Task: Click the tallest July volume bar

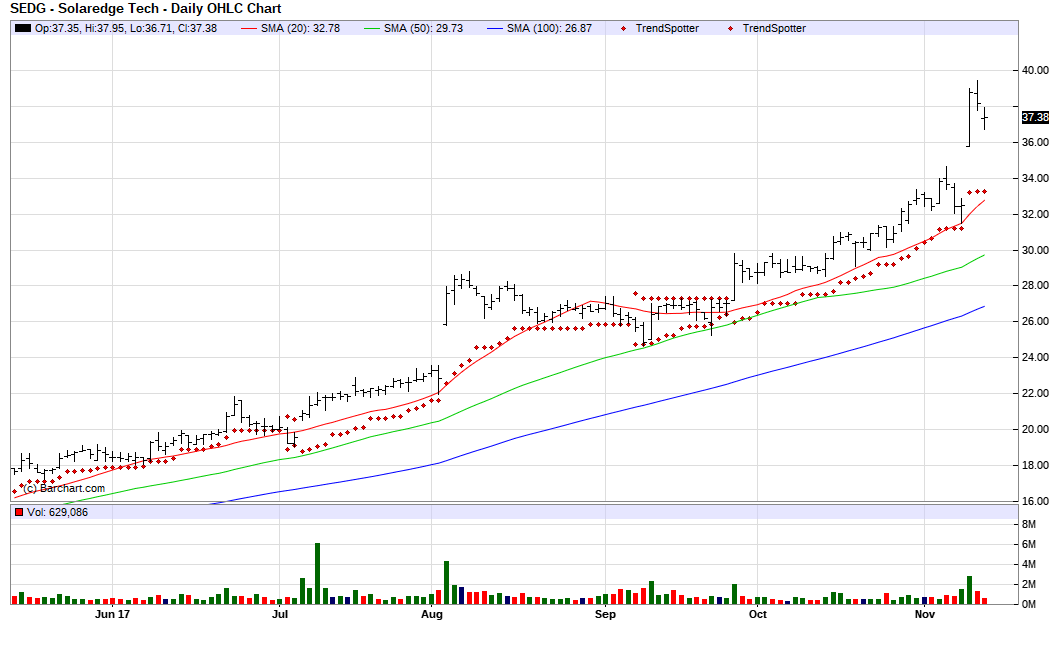Action: [x=318, y=573]
